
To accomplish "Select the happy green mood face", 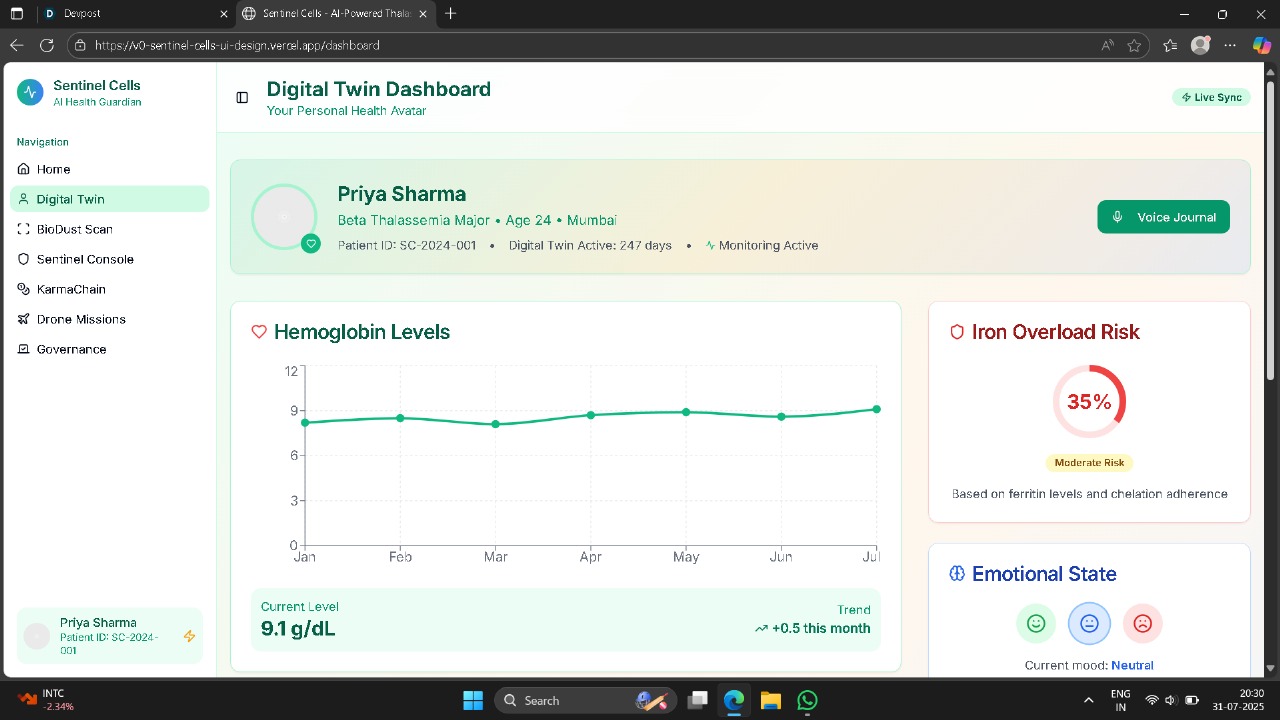I will point(1036,623).
